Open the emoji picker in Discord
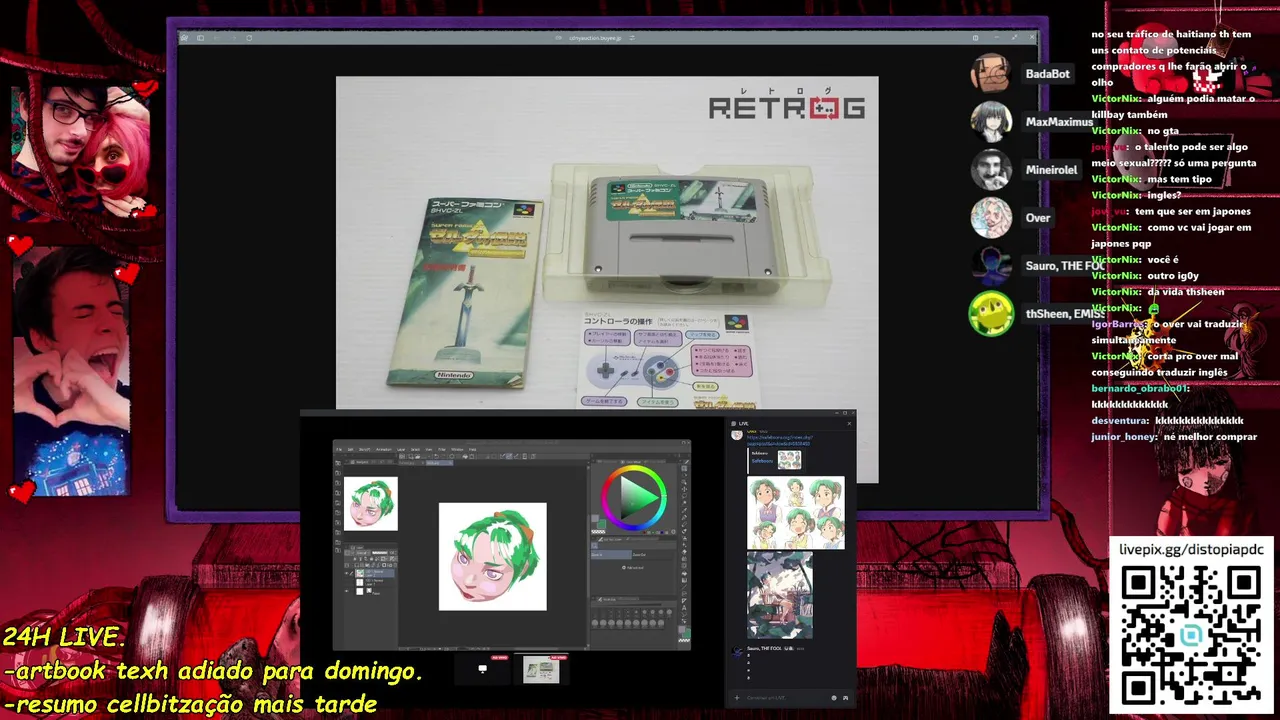Viewport: 1280px width, 720px height. point(834,697)
